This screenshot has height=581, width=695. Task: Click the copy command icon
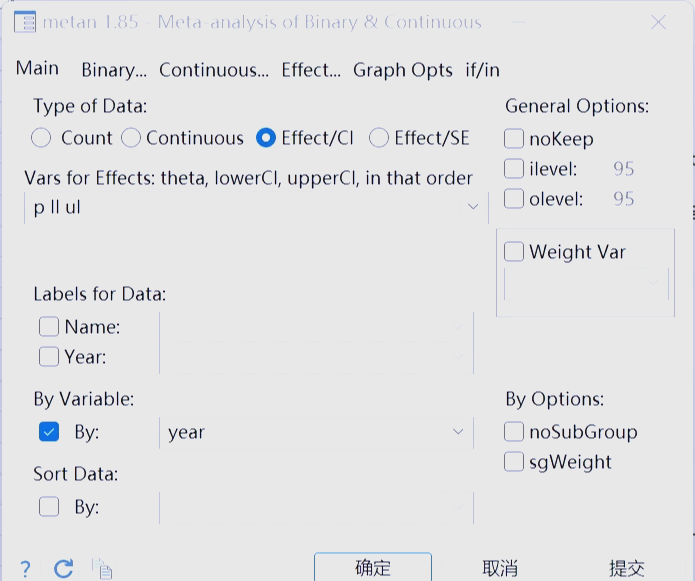click(102, 569)
